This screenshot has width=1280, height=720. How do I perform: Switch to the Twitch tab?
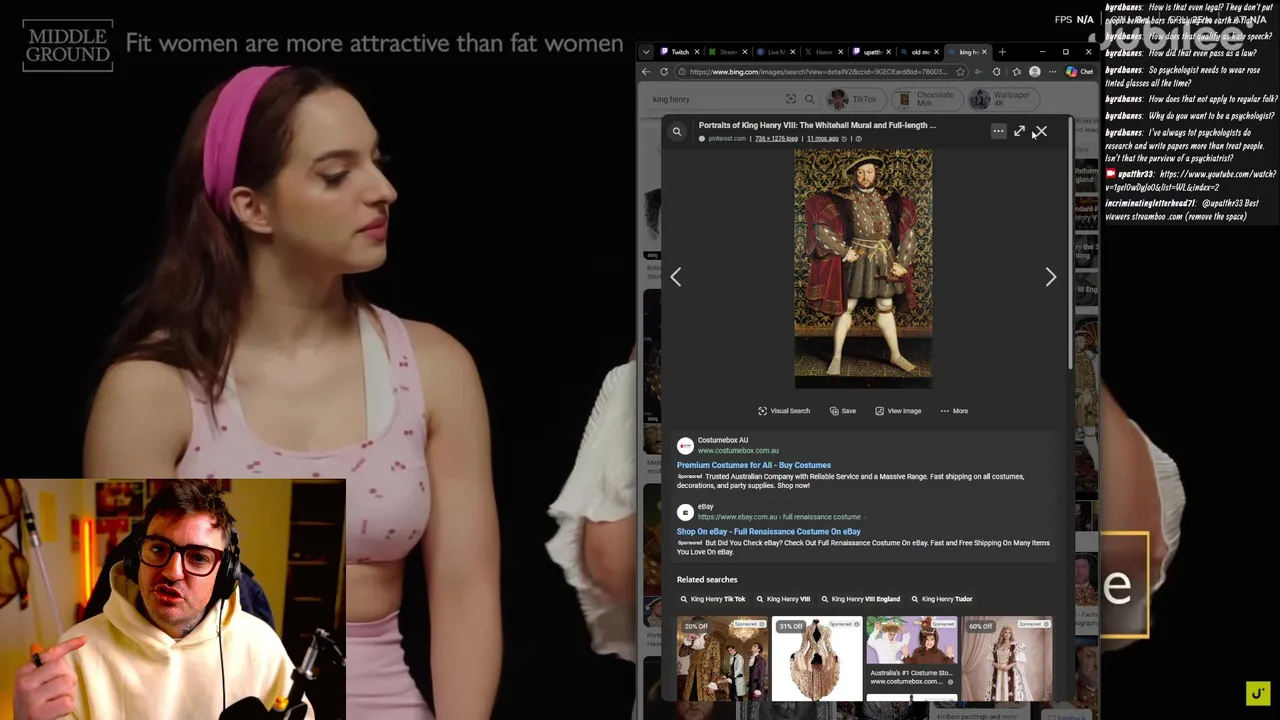pos(679,52)
